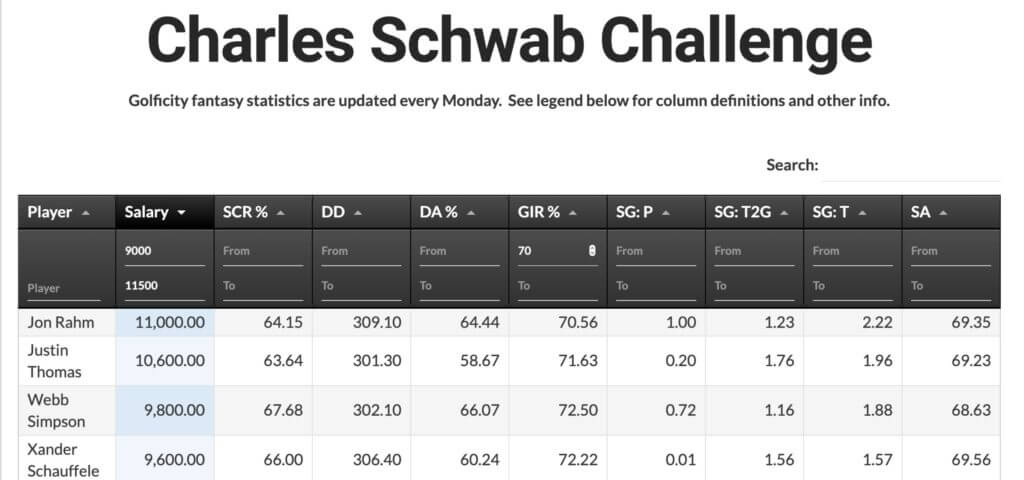Viewport: 1024px width, 480px height.
Task: Edit the Salary maximum field showing 11500
Action: [x=163, y=286]
